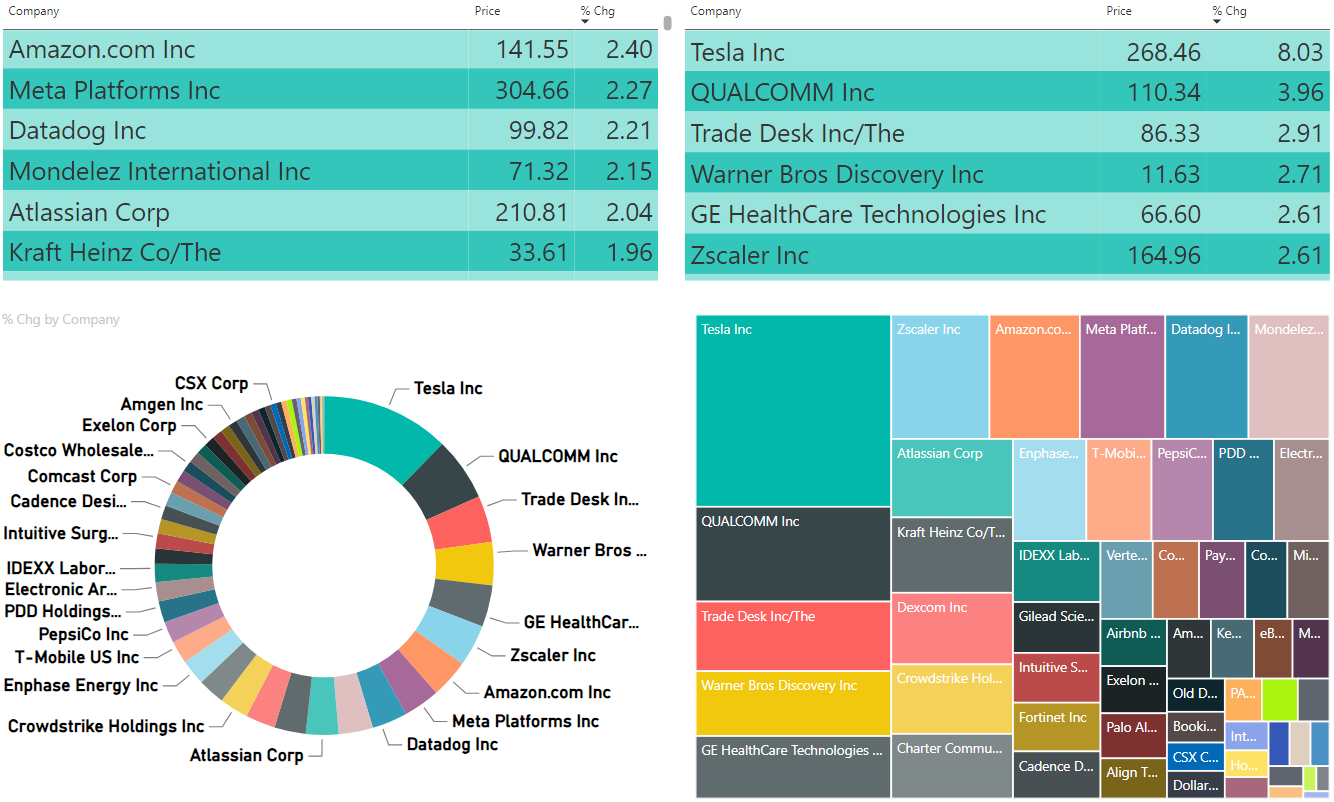
Task: Sort right table by Company column header
Action: (x=716, y=11)
